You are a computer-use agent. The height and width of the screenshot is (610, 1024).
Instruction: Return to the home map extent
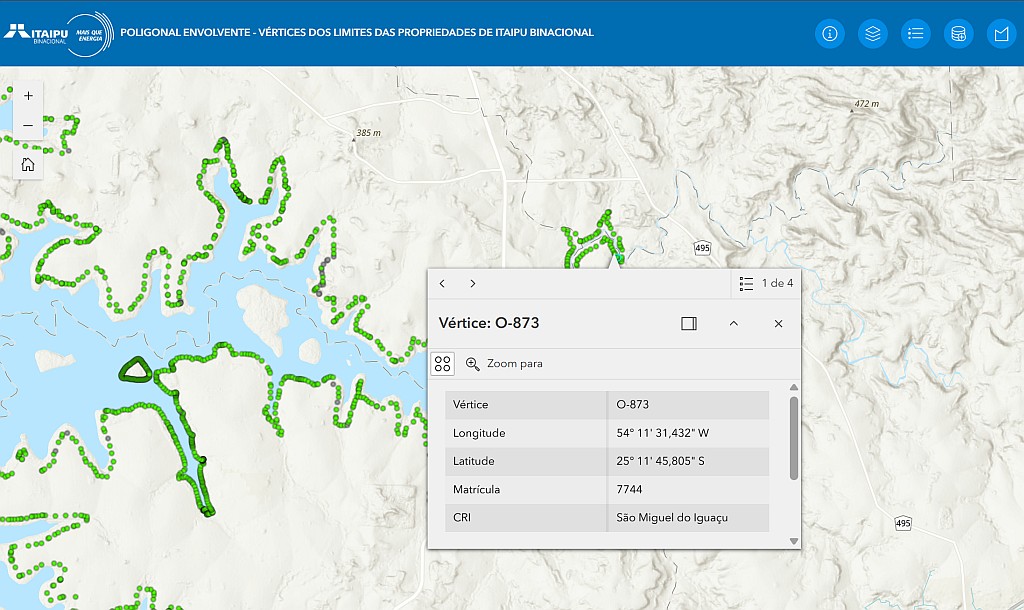tap(28, 164)
